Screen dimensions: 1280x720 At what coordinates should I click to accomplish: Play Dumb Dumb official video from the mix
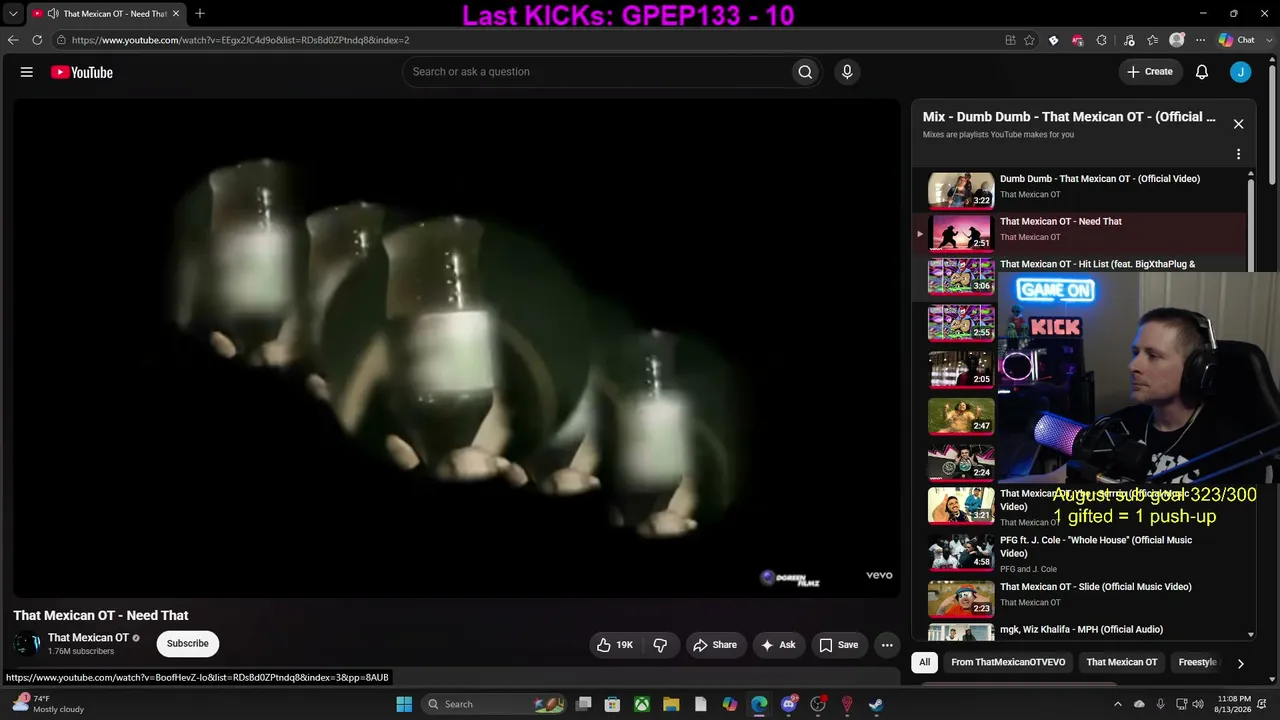click(x=1082, y=190)
